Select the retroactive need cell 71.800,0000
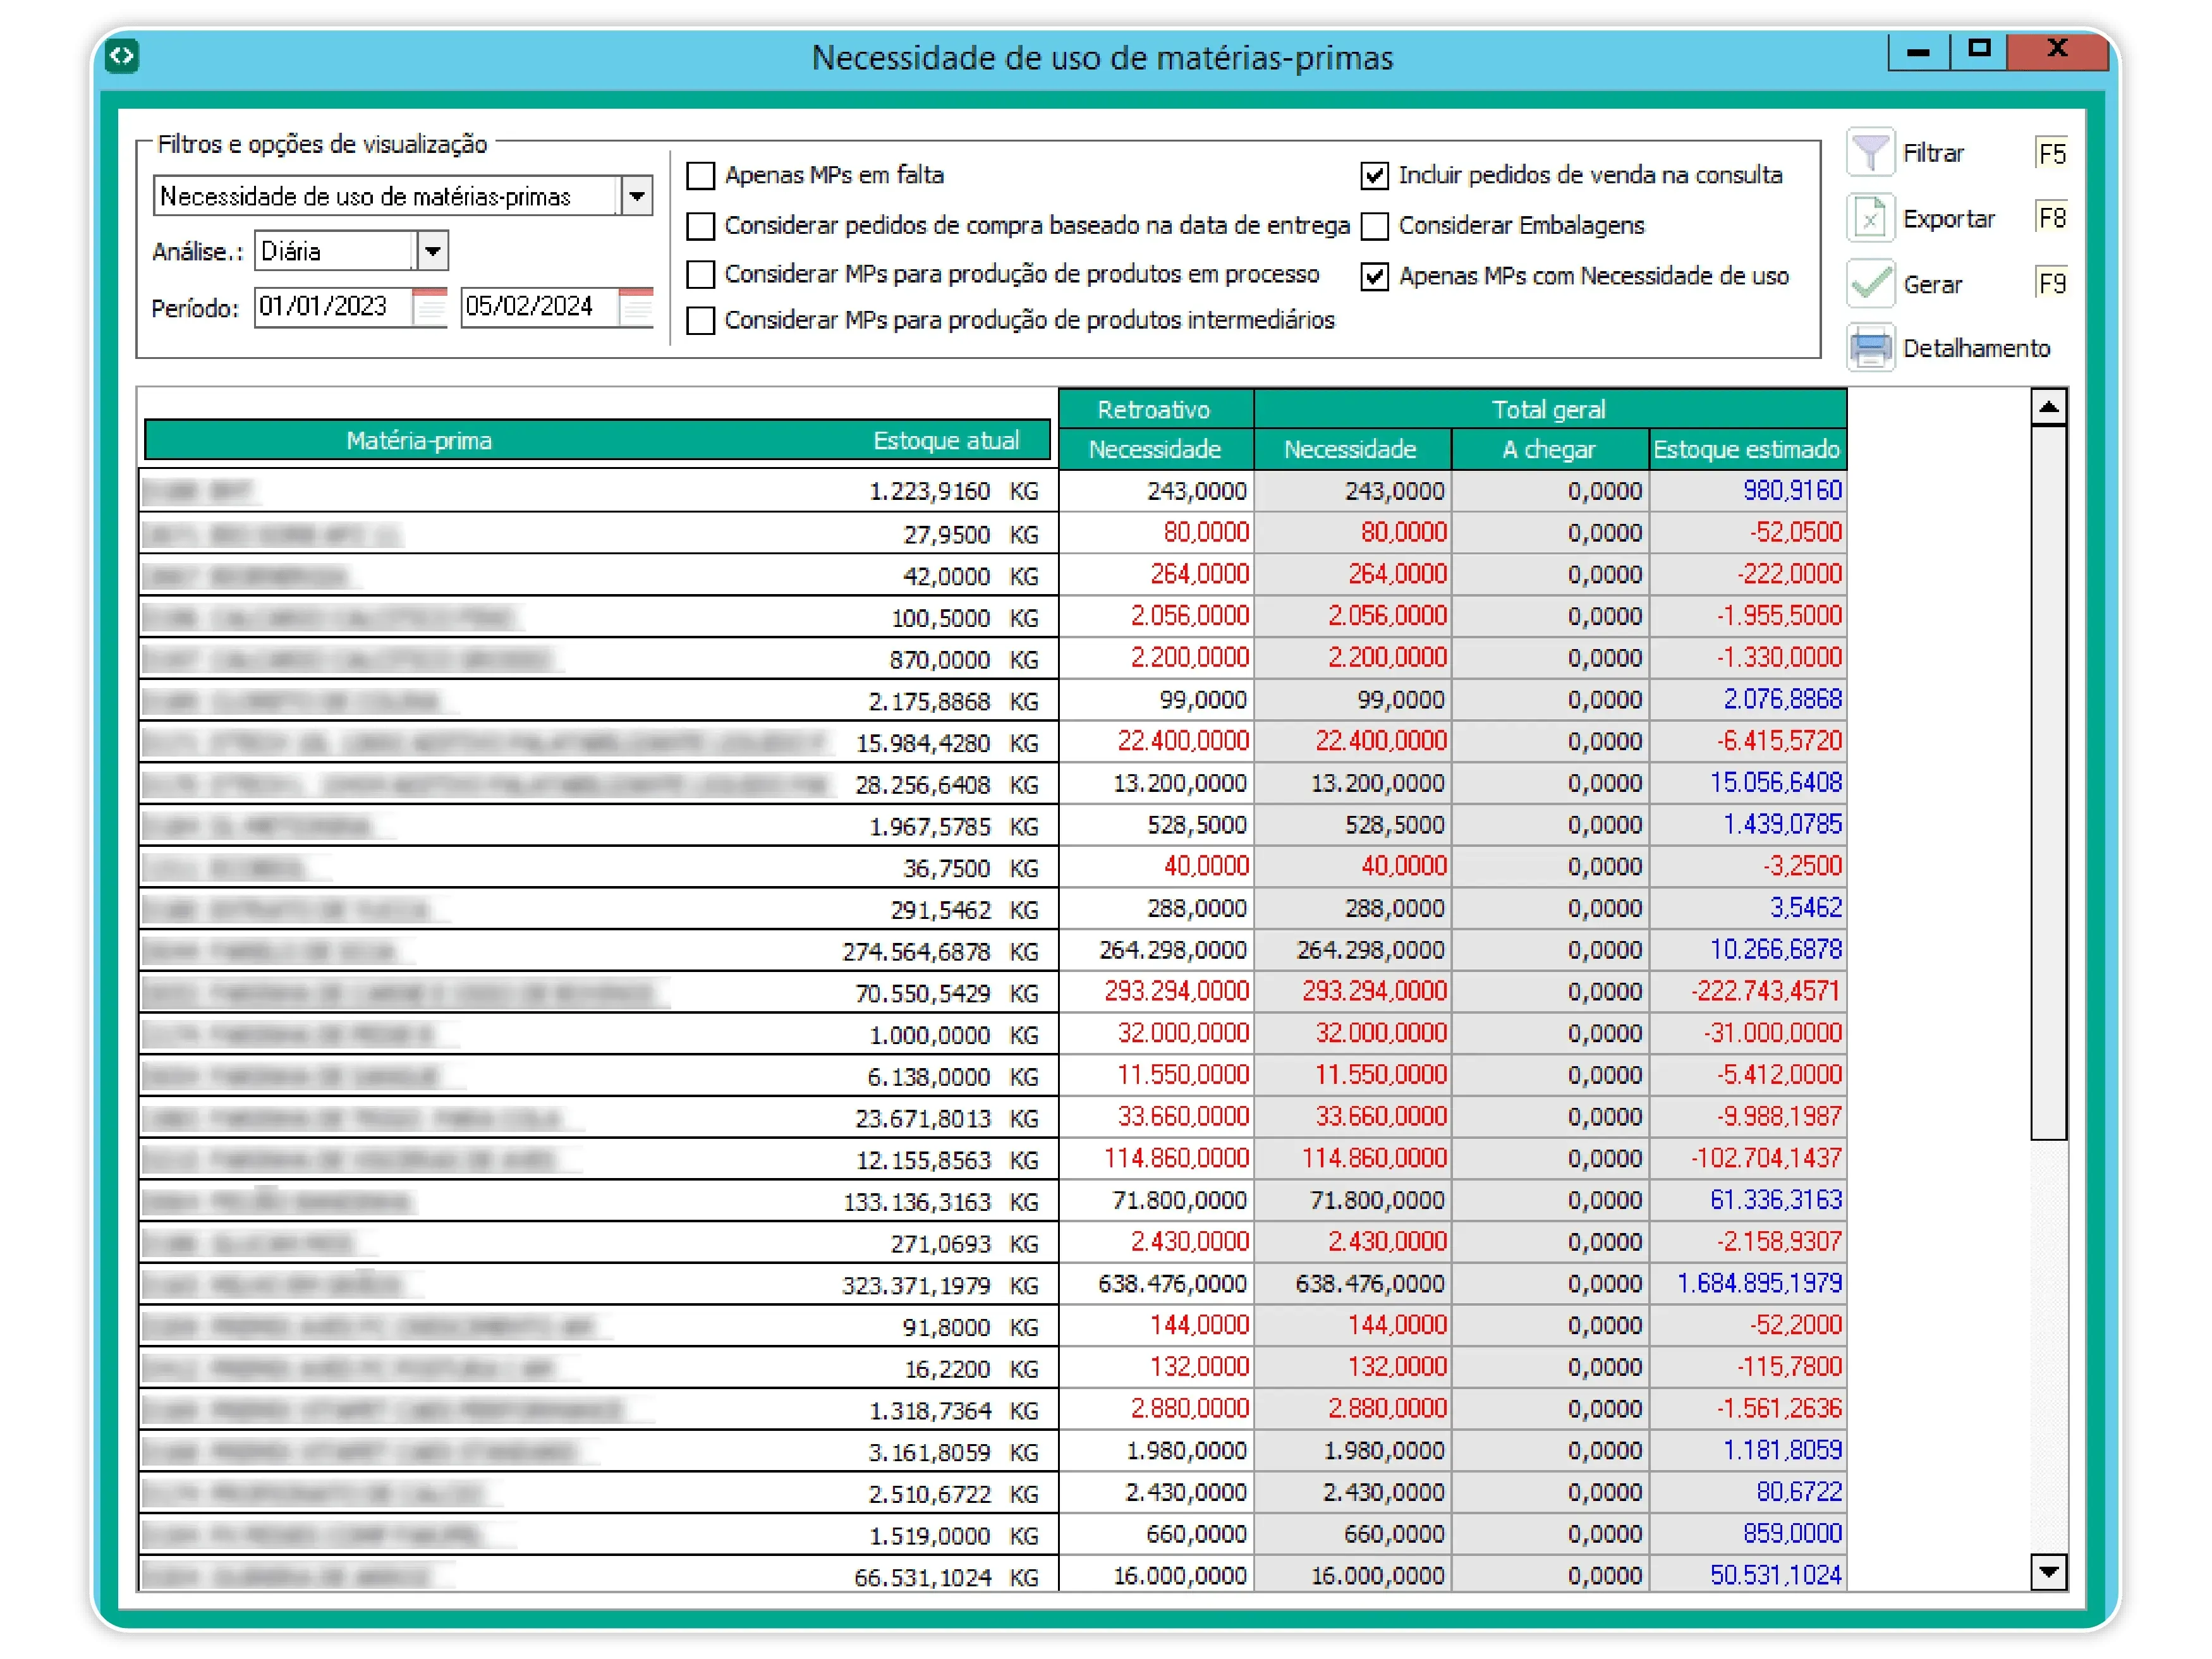The image size is (2212, 1659). pos(1155,1199)
